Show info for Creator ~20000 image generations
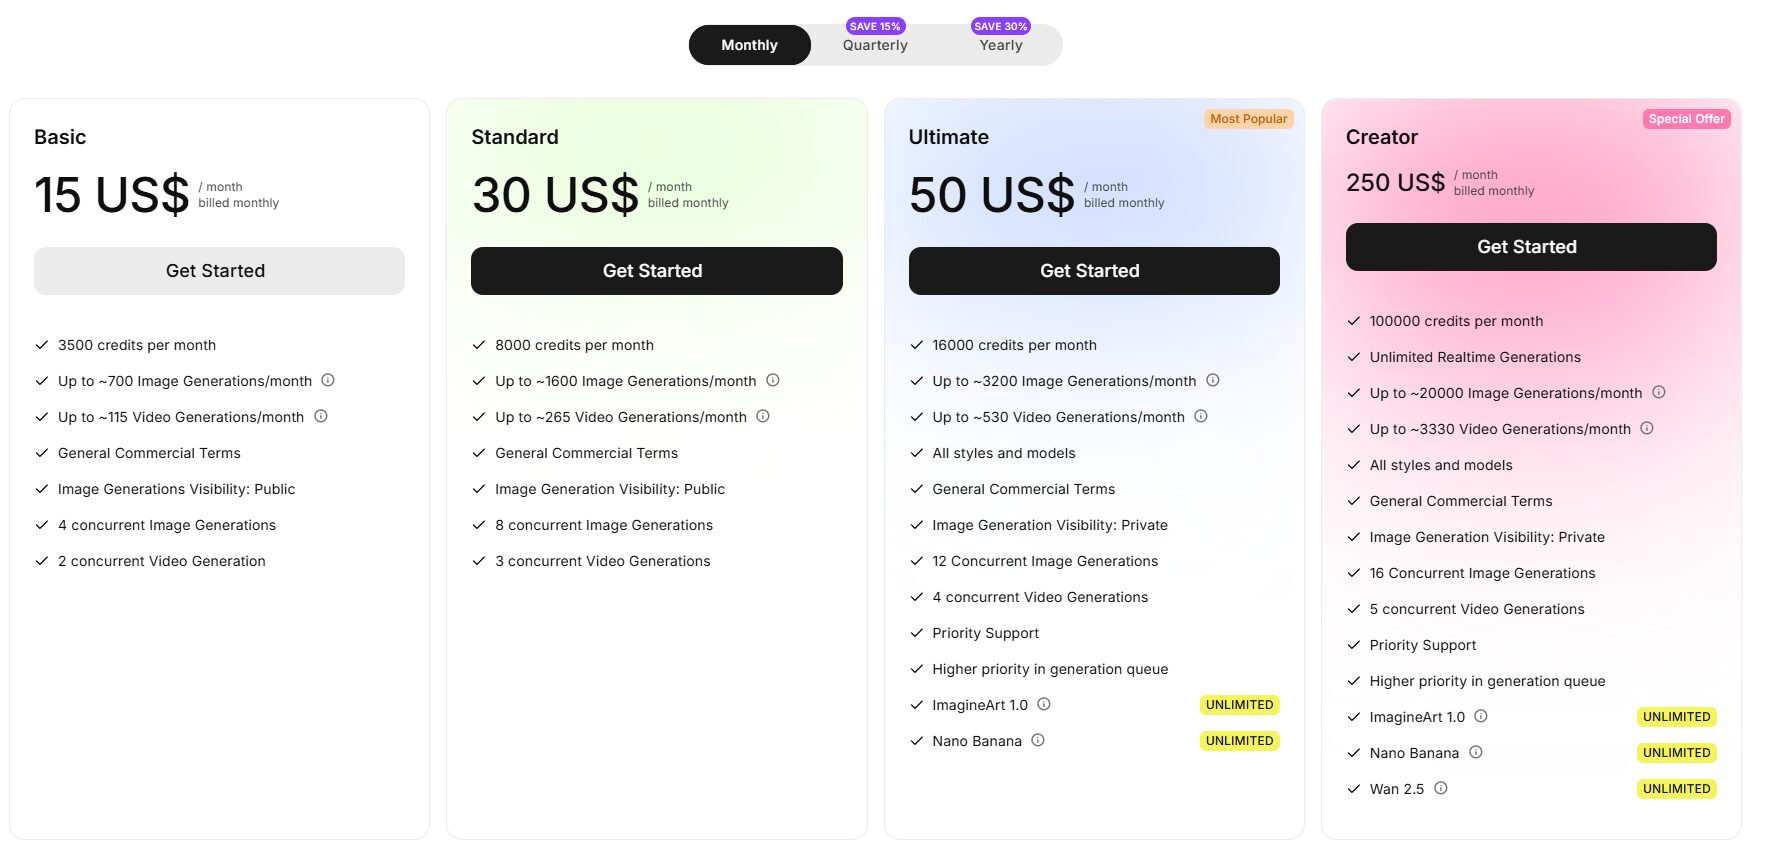Viewport: 1770px width, 852px height. 1659,392
